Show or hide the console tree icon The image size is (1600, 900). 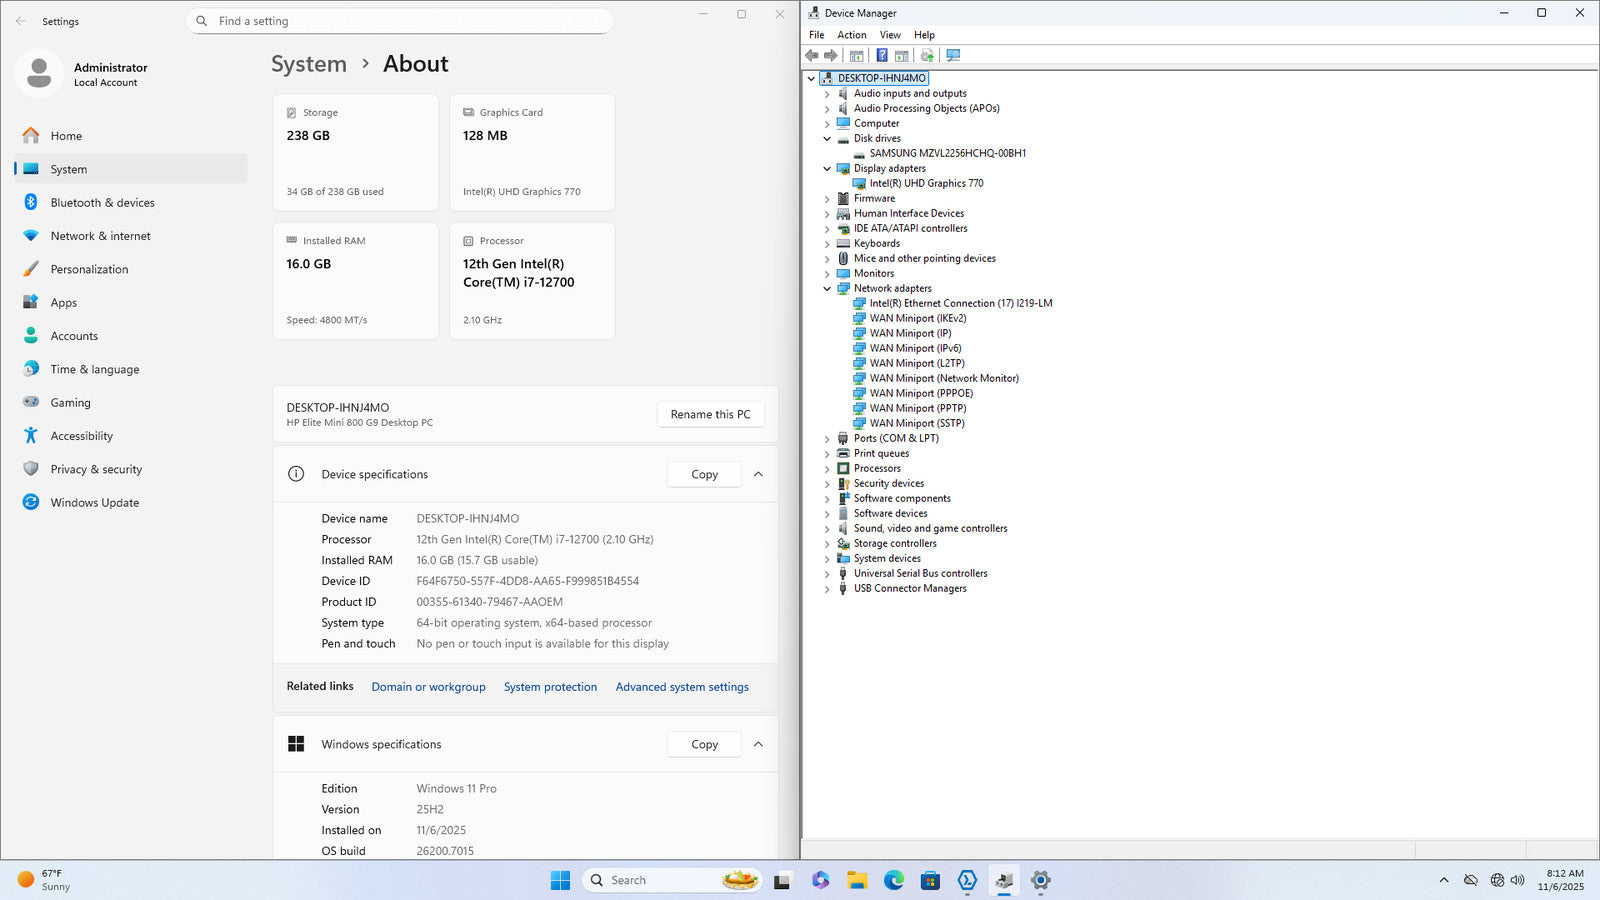[x=856, y=56]
